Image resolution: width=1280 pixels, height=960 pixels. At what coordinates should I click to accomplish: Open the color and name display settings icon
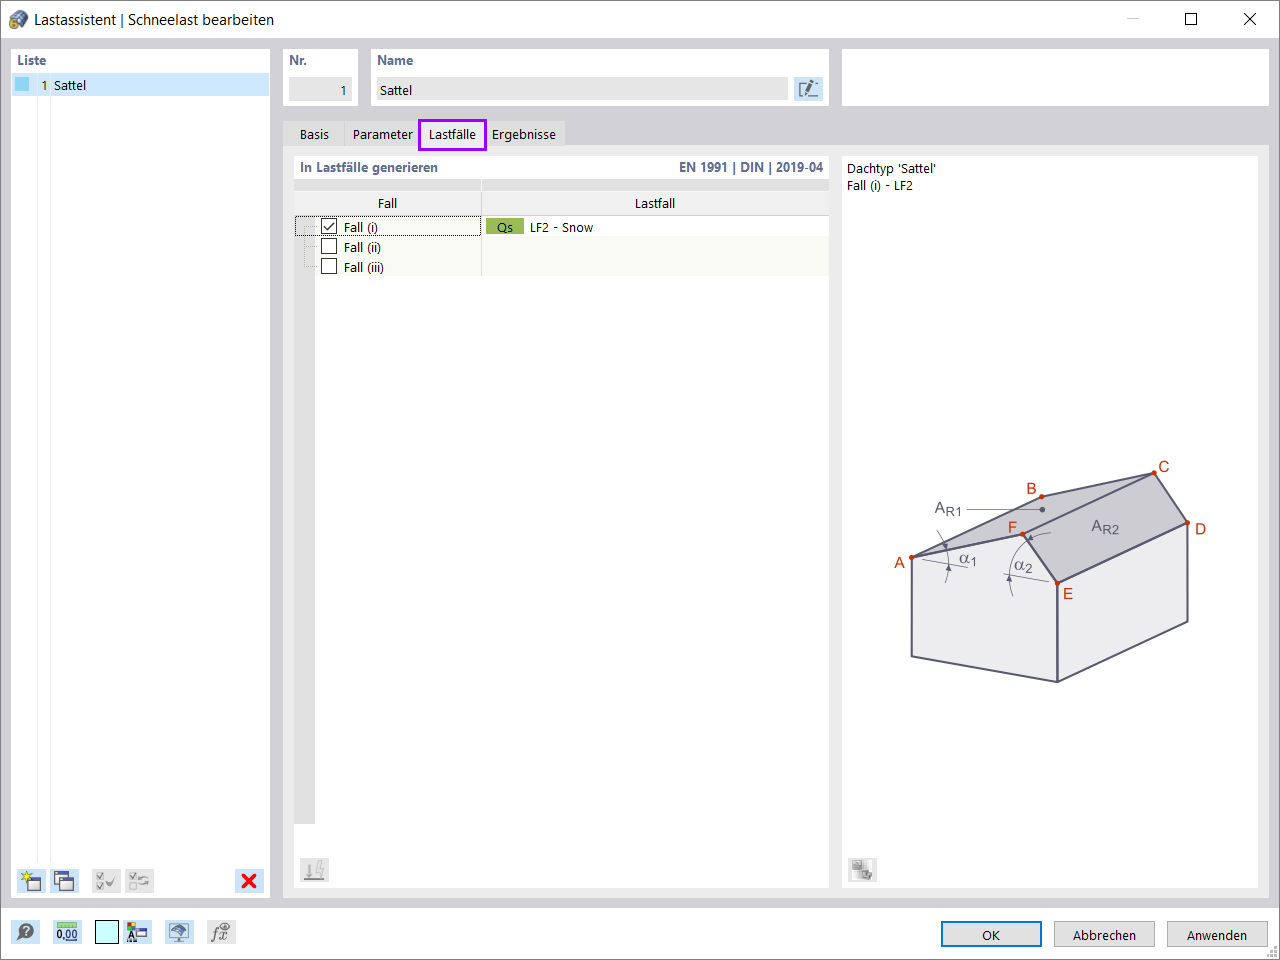(138, 932)
